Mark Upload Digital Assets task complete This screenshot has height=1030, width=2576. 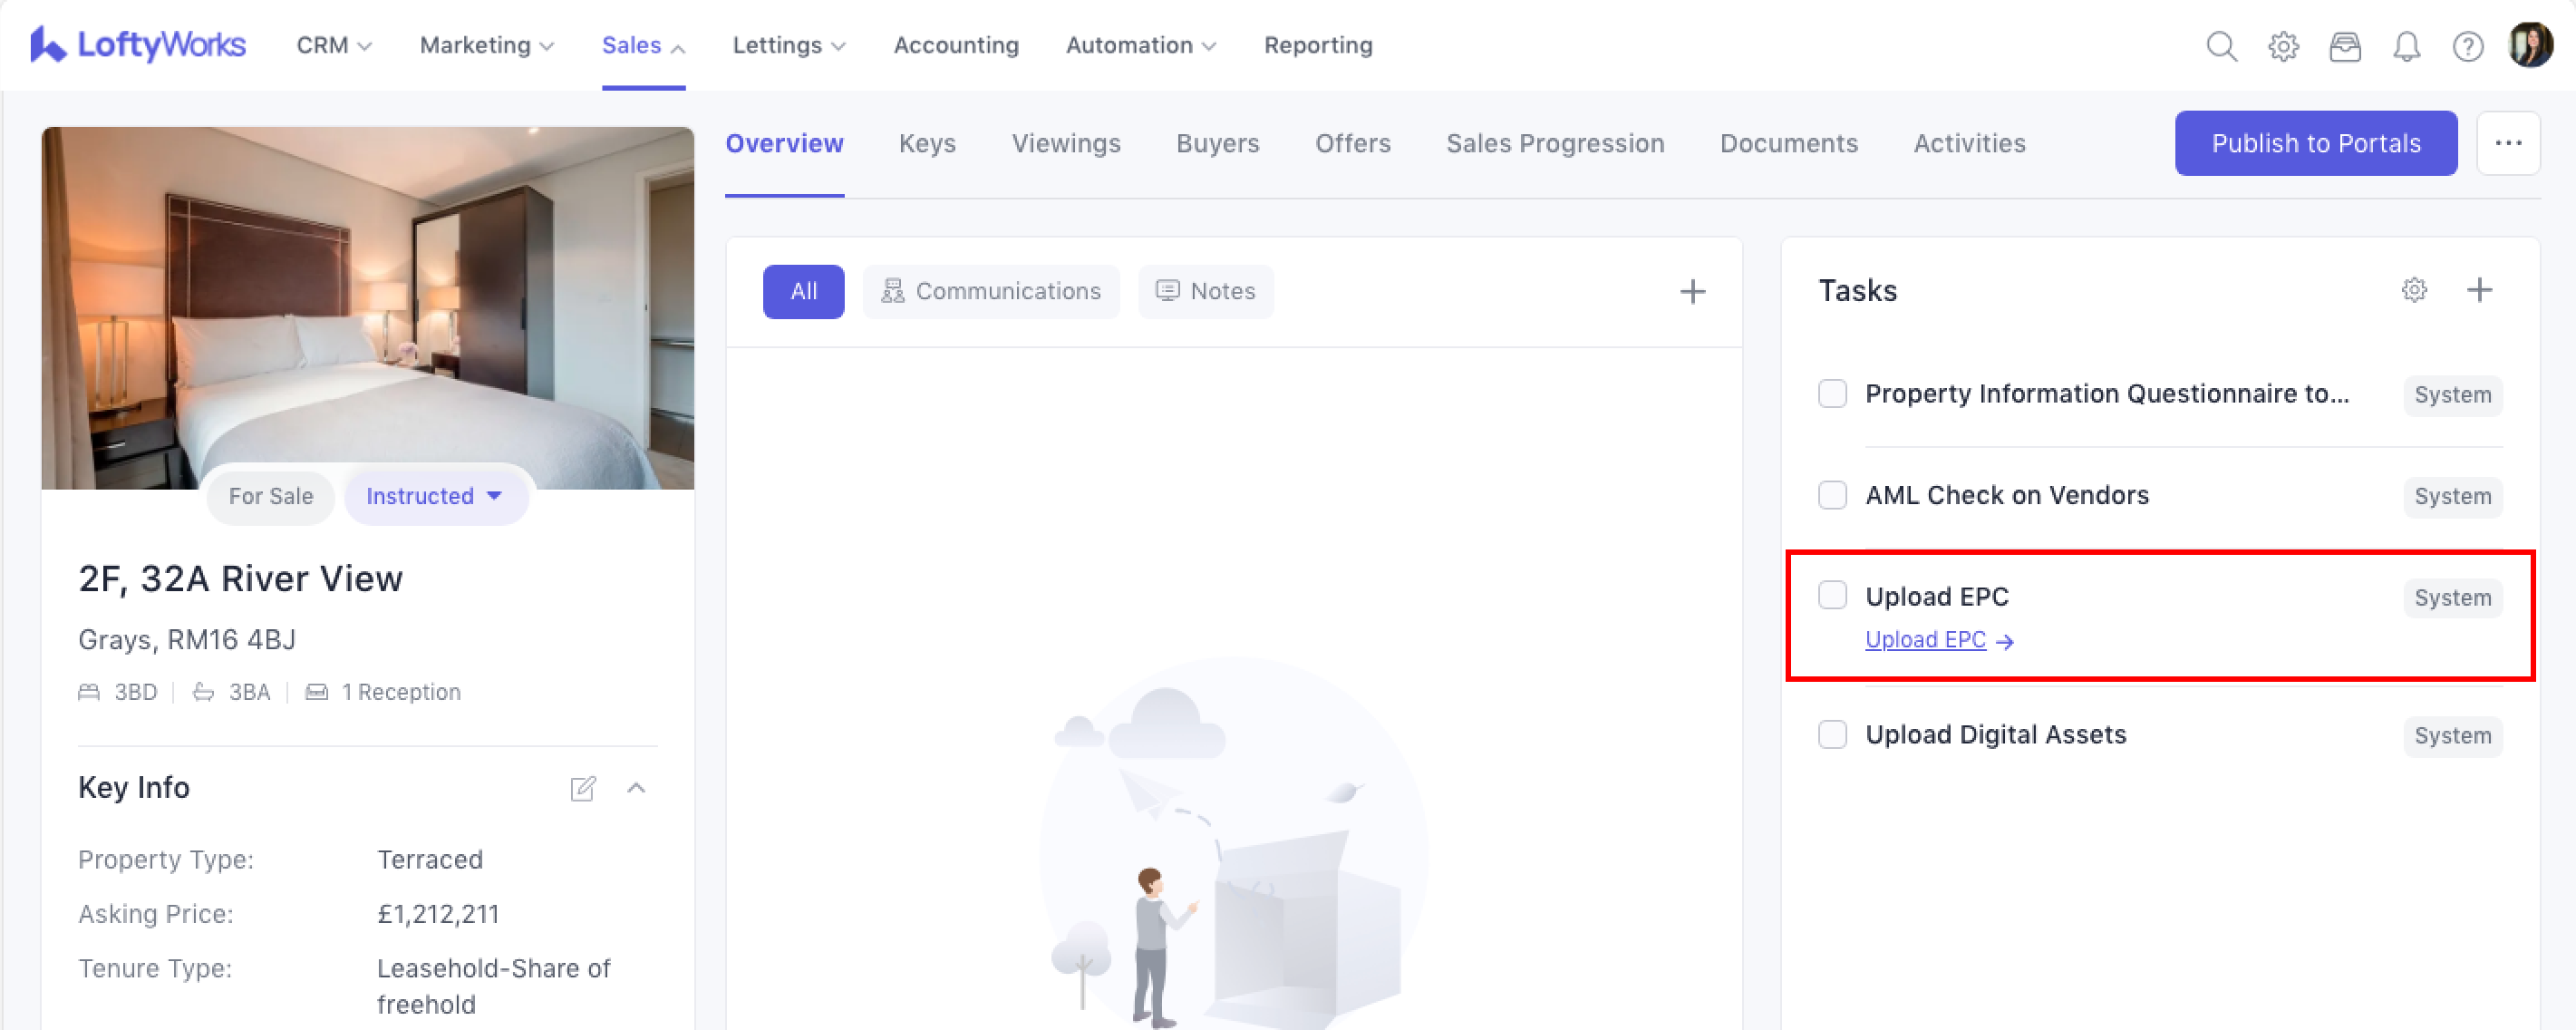click(x=1832, y=734)
